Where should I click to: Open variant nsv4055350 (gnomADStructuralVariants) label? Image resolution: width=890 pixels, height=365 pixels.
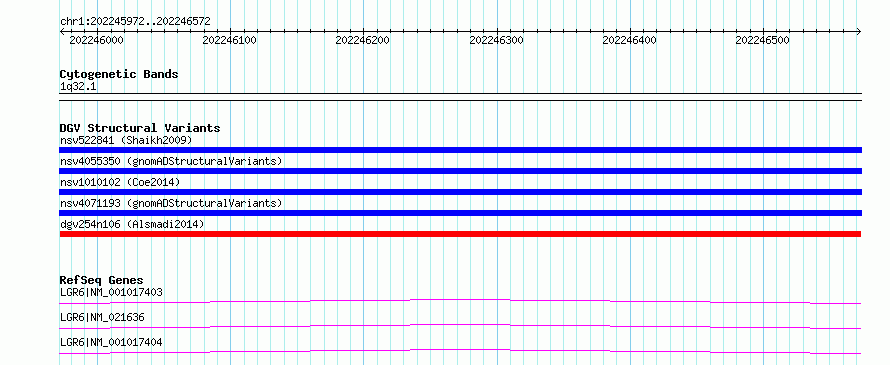pos(171,161)
